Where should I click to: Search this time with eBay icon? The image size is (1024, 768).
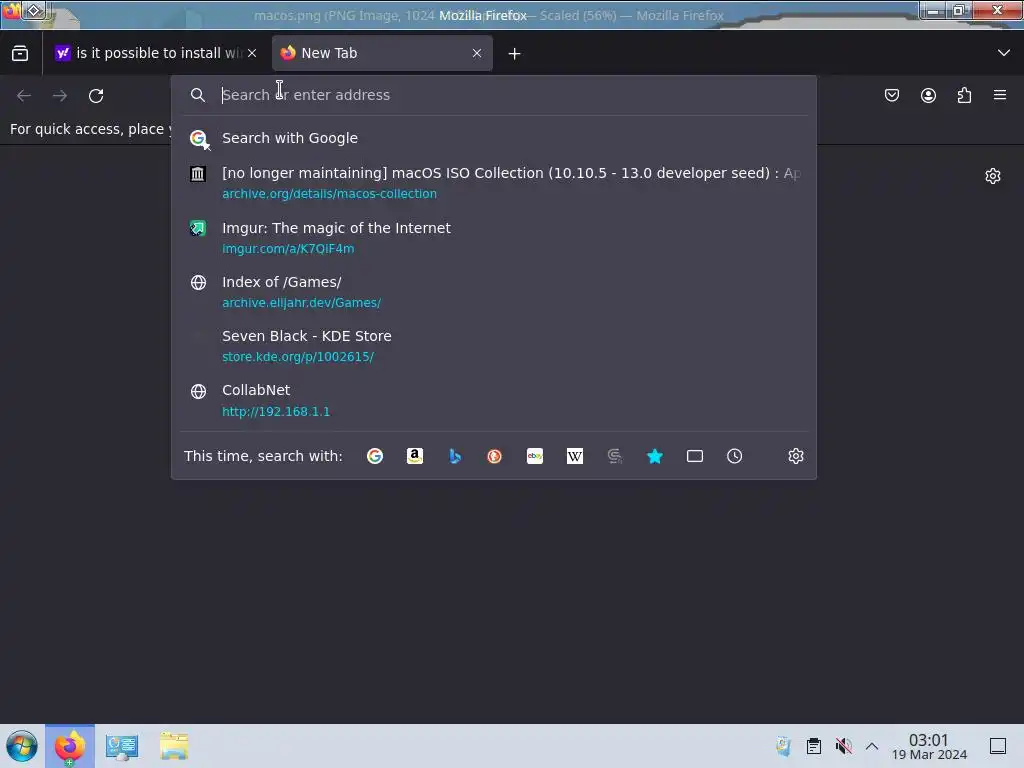tap(535, 456)
